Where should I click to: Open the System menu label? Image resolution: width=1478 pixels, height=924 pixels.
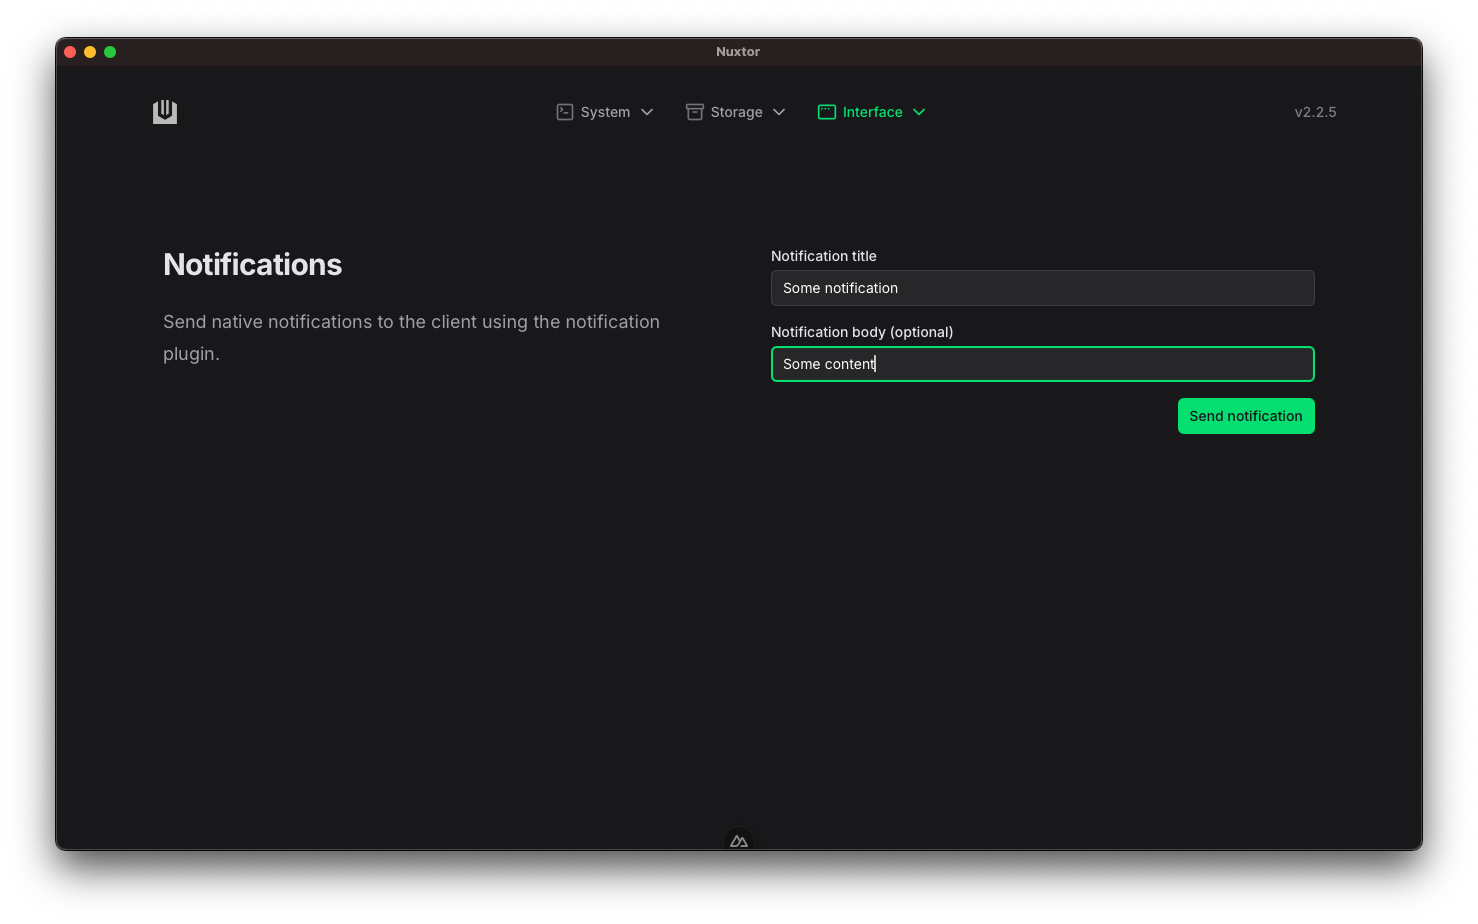(x=605, y=112)
